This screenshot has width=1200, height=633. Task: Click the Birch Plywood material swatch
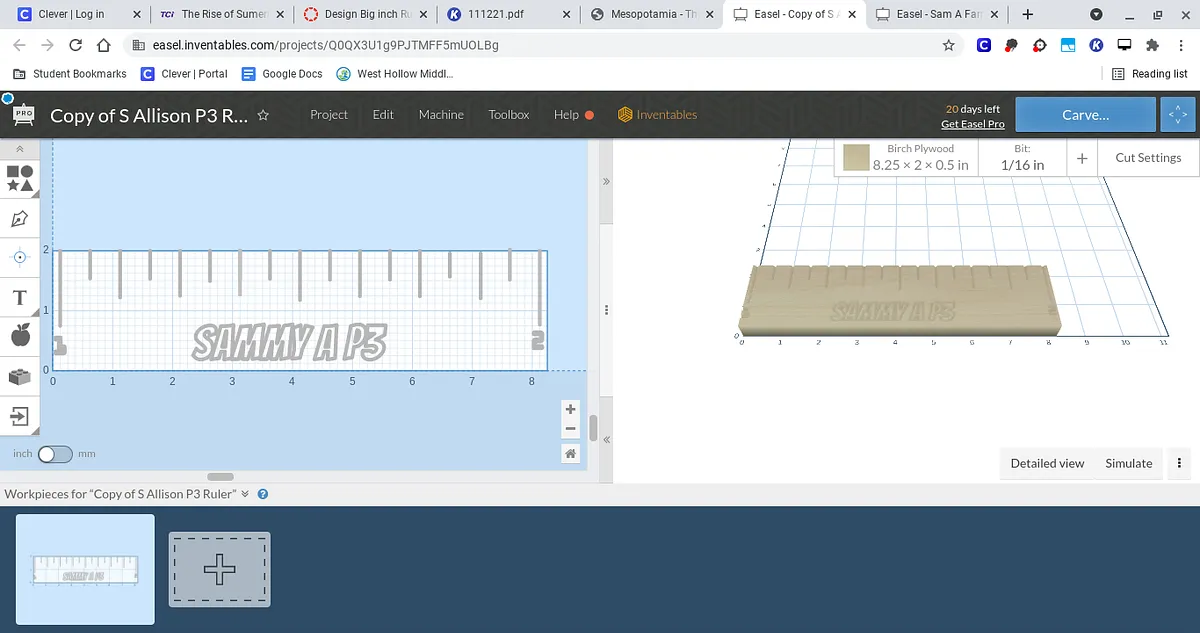coord(855,158)
